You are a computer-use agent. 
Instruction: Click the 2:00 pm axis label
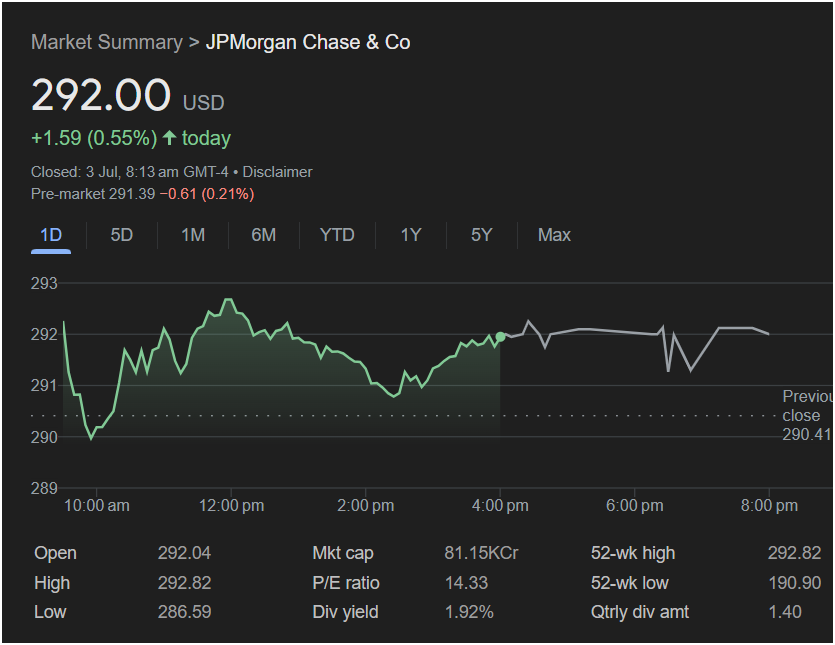point(366,505)
